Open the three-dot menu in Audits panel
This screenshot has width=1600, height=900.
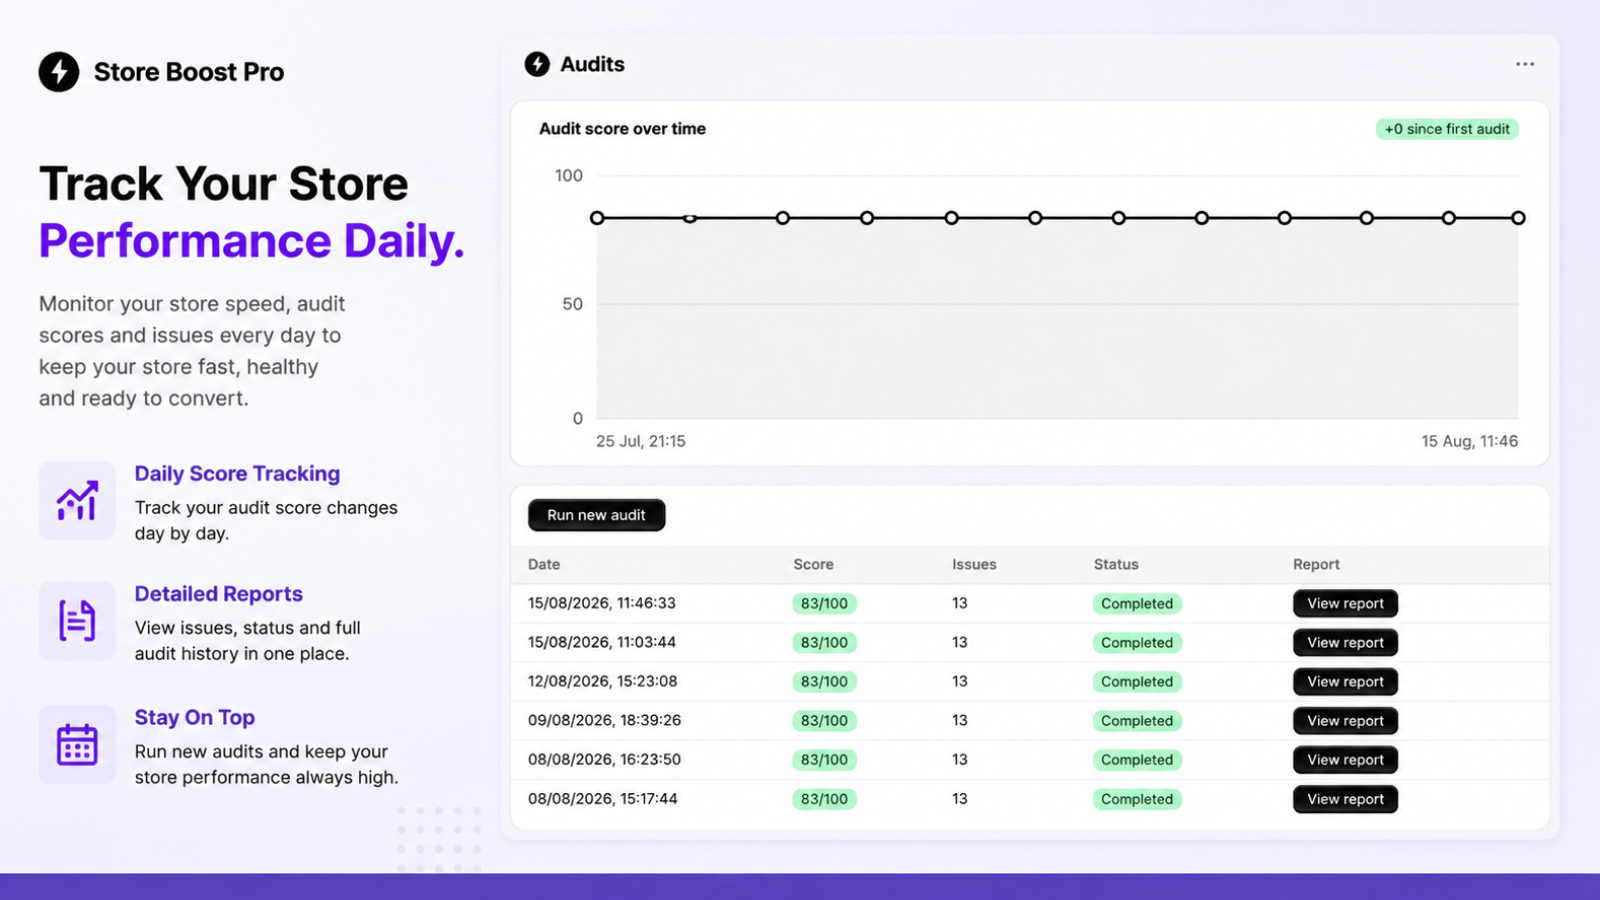(1524, 64)
